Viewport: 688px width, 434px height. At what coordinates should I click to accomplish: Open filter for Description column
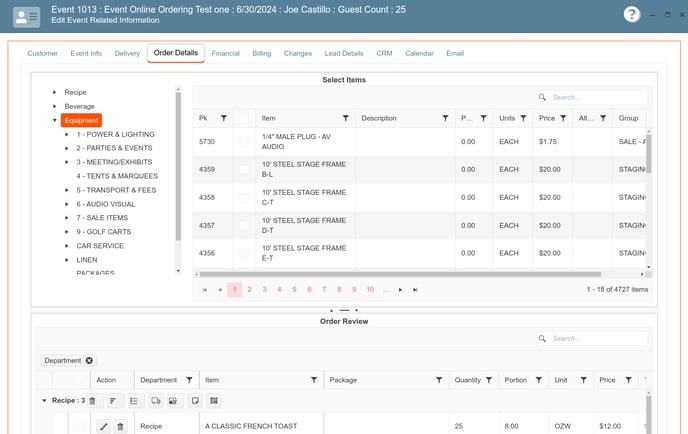(445, 118)
